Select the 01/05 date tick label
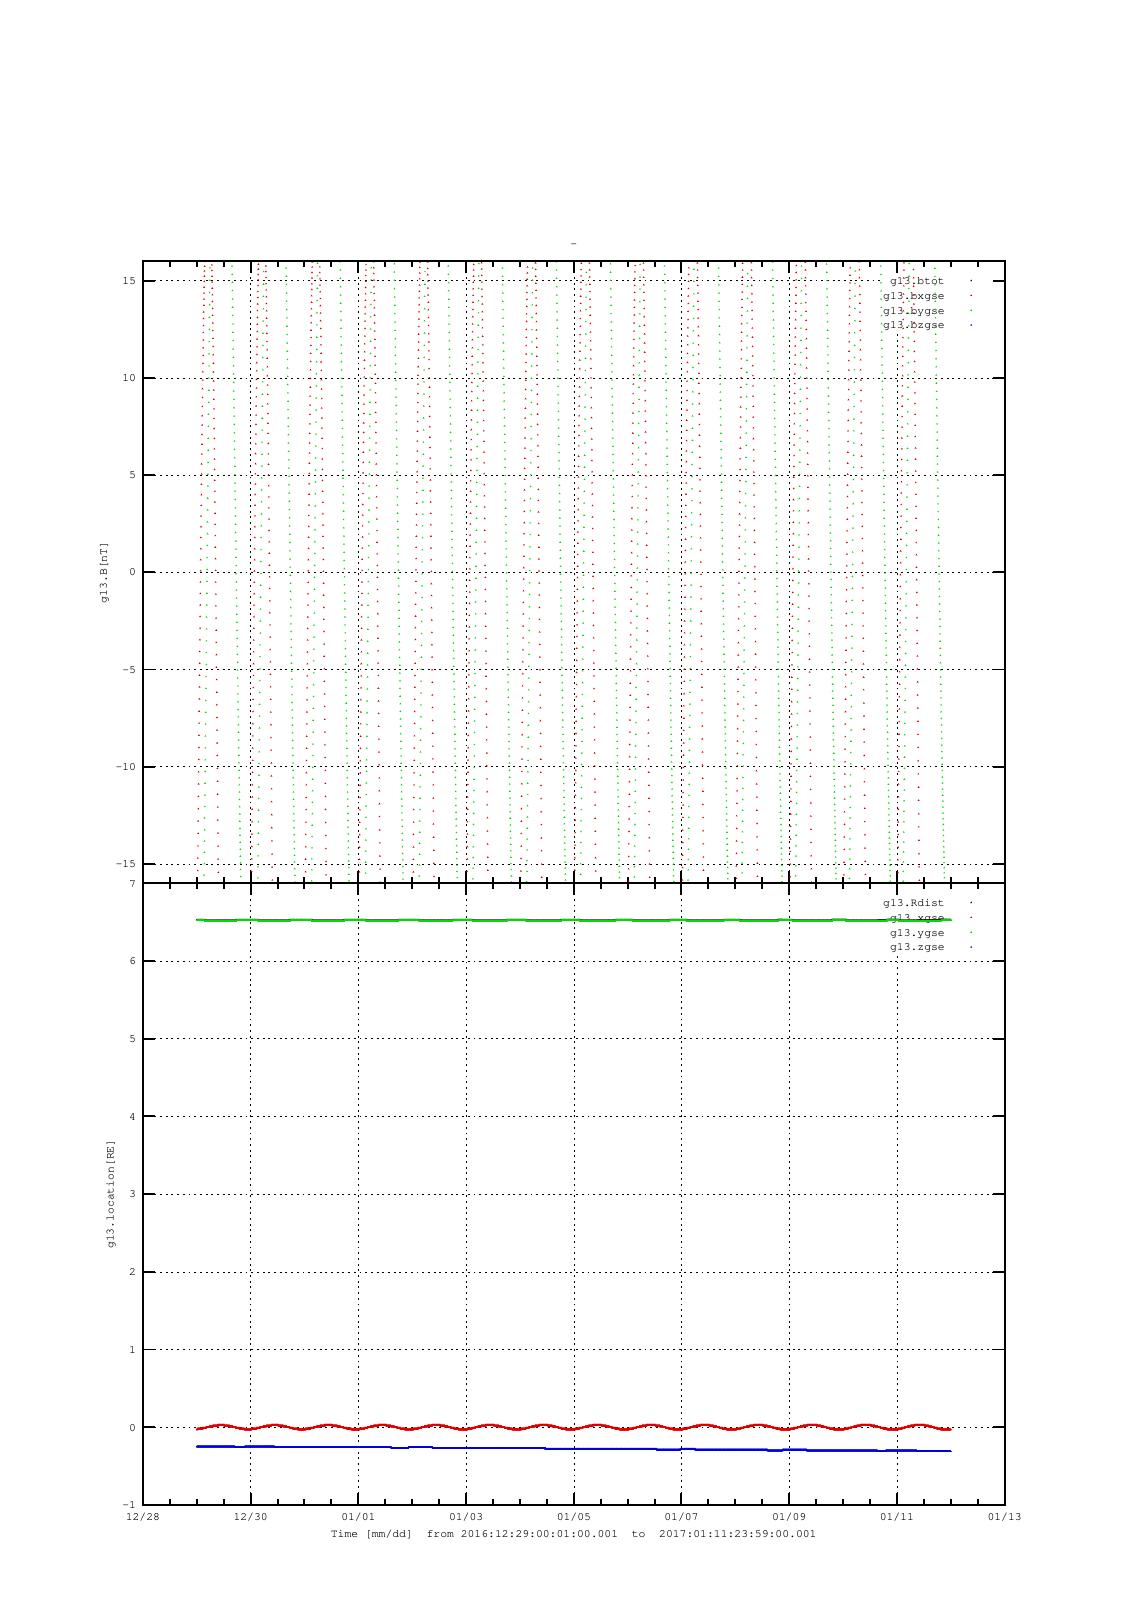Viewport: 1131px width, 1600px height. pyautogui.click(x=573, y=1517)
